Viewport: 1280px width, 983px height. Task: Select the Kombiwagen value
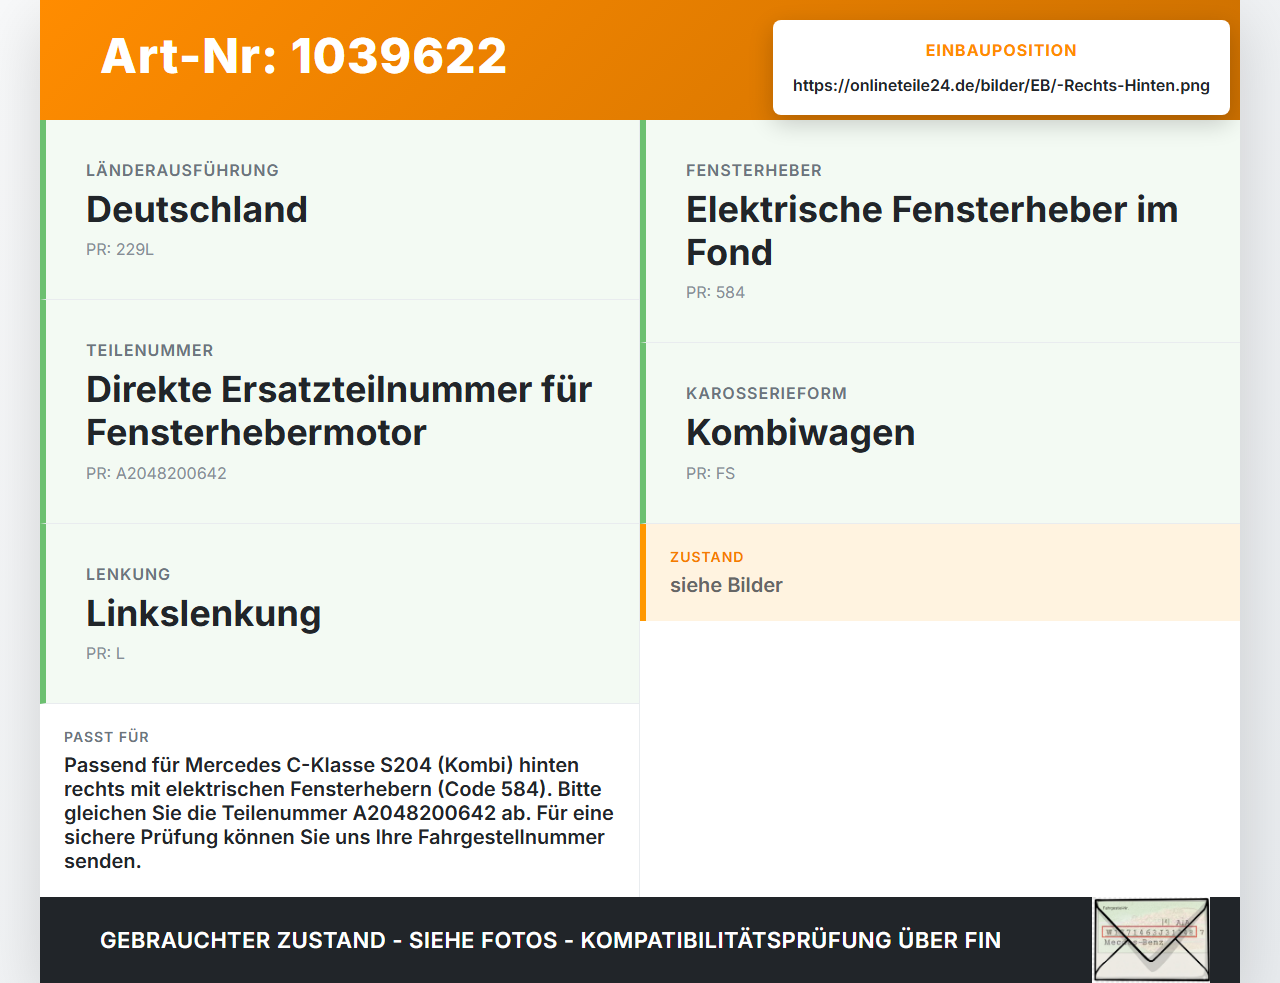point(800,432)
